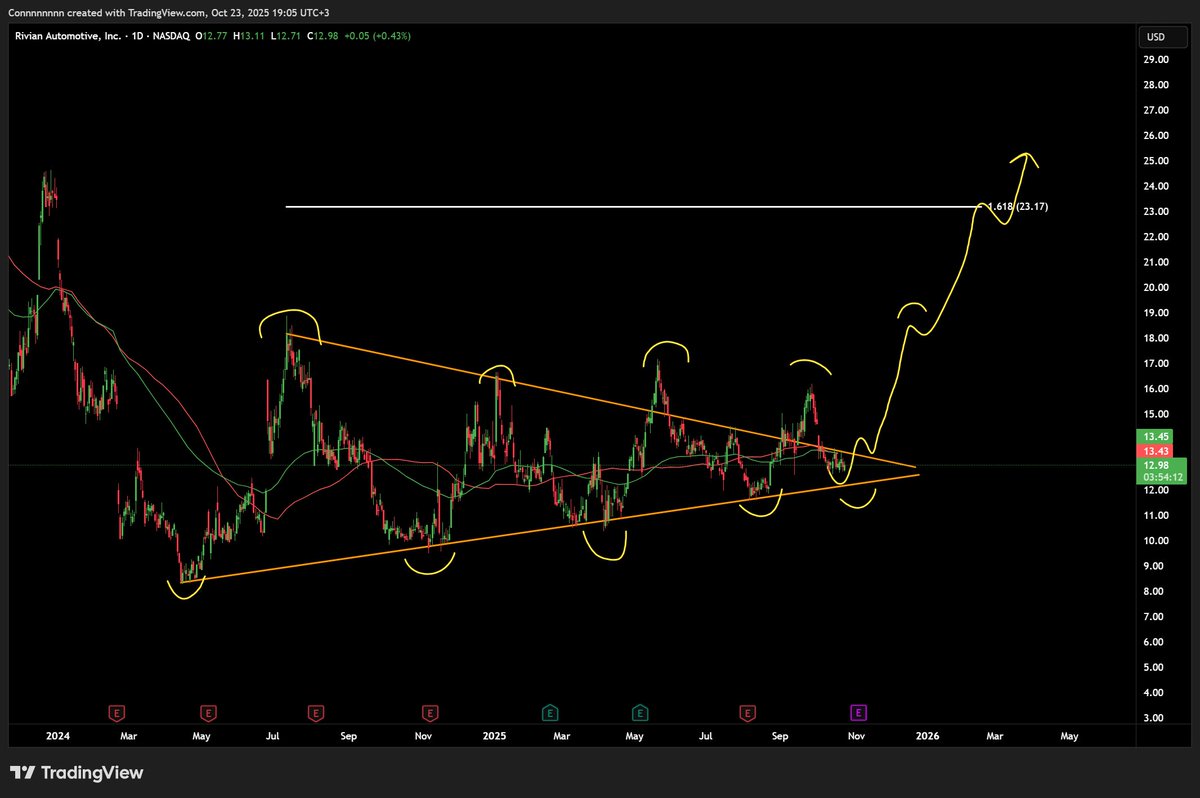Click the 2024 year label on time axis
This screenshot has width=1200, height=798.
[58, 736]
